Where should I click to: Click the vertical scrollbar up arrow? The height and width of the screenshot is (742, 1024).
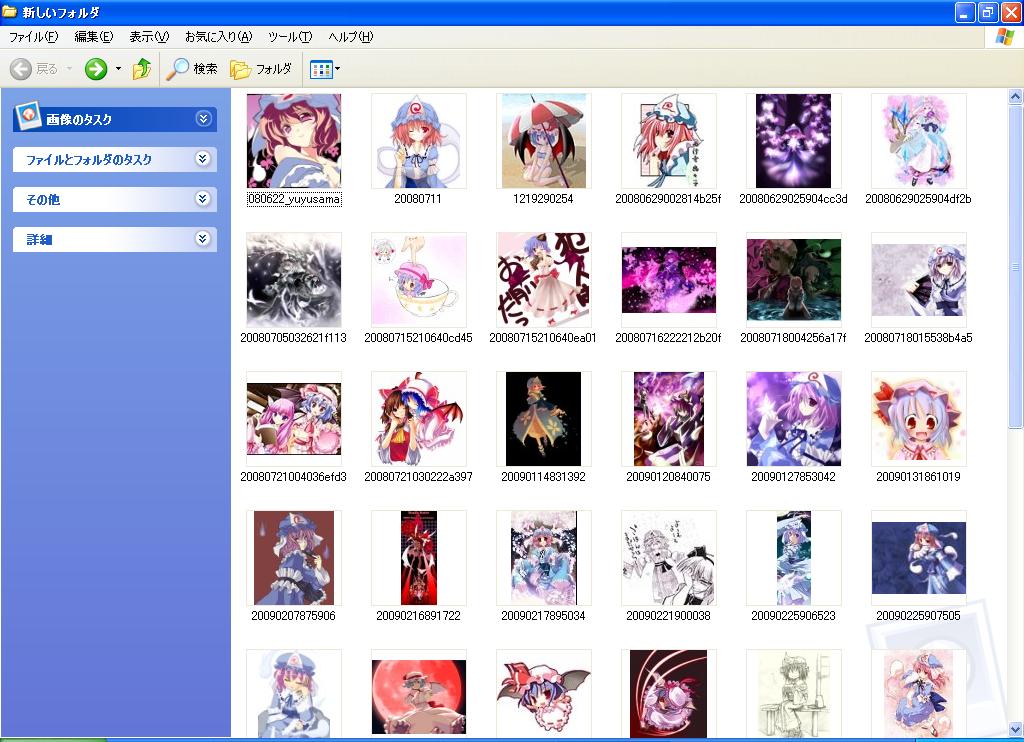(1015, 97)
